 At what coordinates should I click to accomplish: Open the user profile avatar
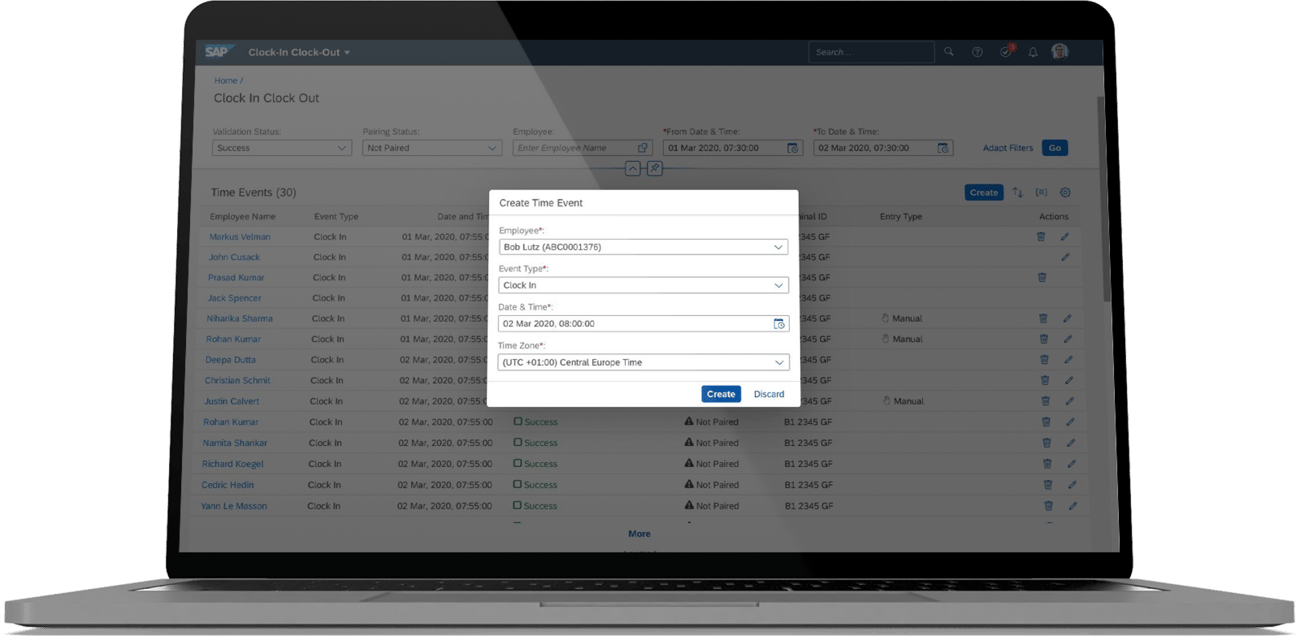click(x=1060, y=51)
